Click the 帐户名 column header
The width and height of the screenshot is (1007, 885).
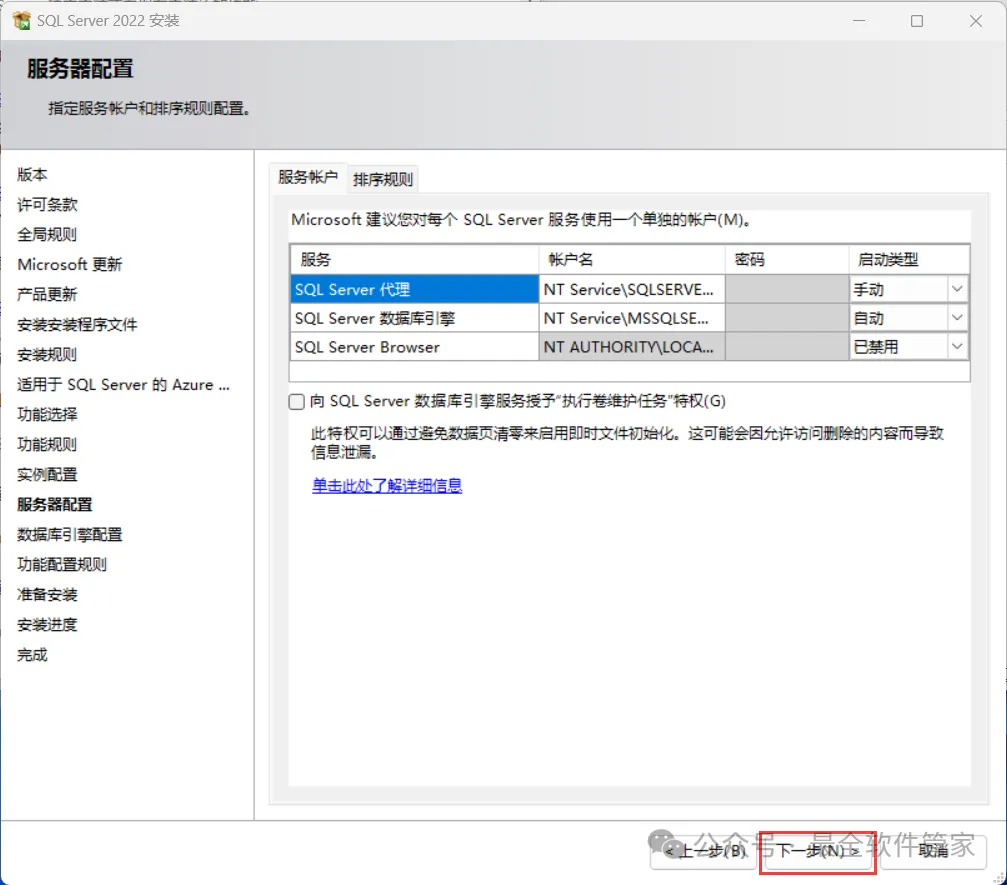tap(632, 259)
